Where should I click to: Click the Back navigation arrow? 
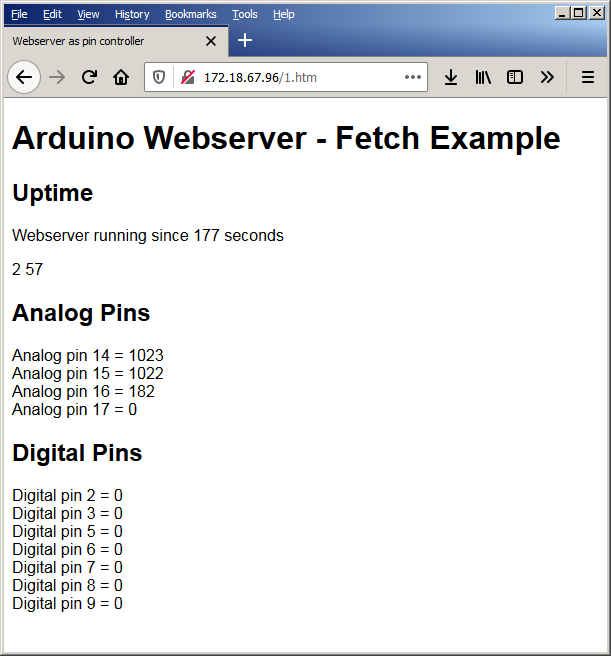(24, 77)
